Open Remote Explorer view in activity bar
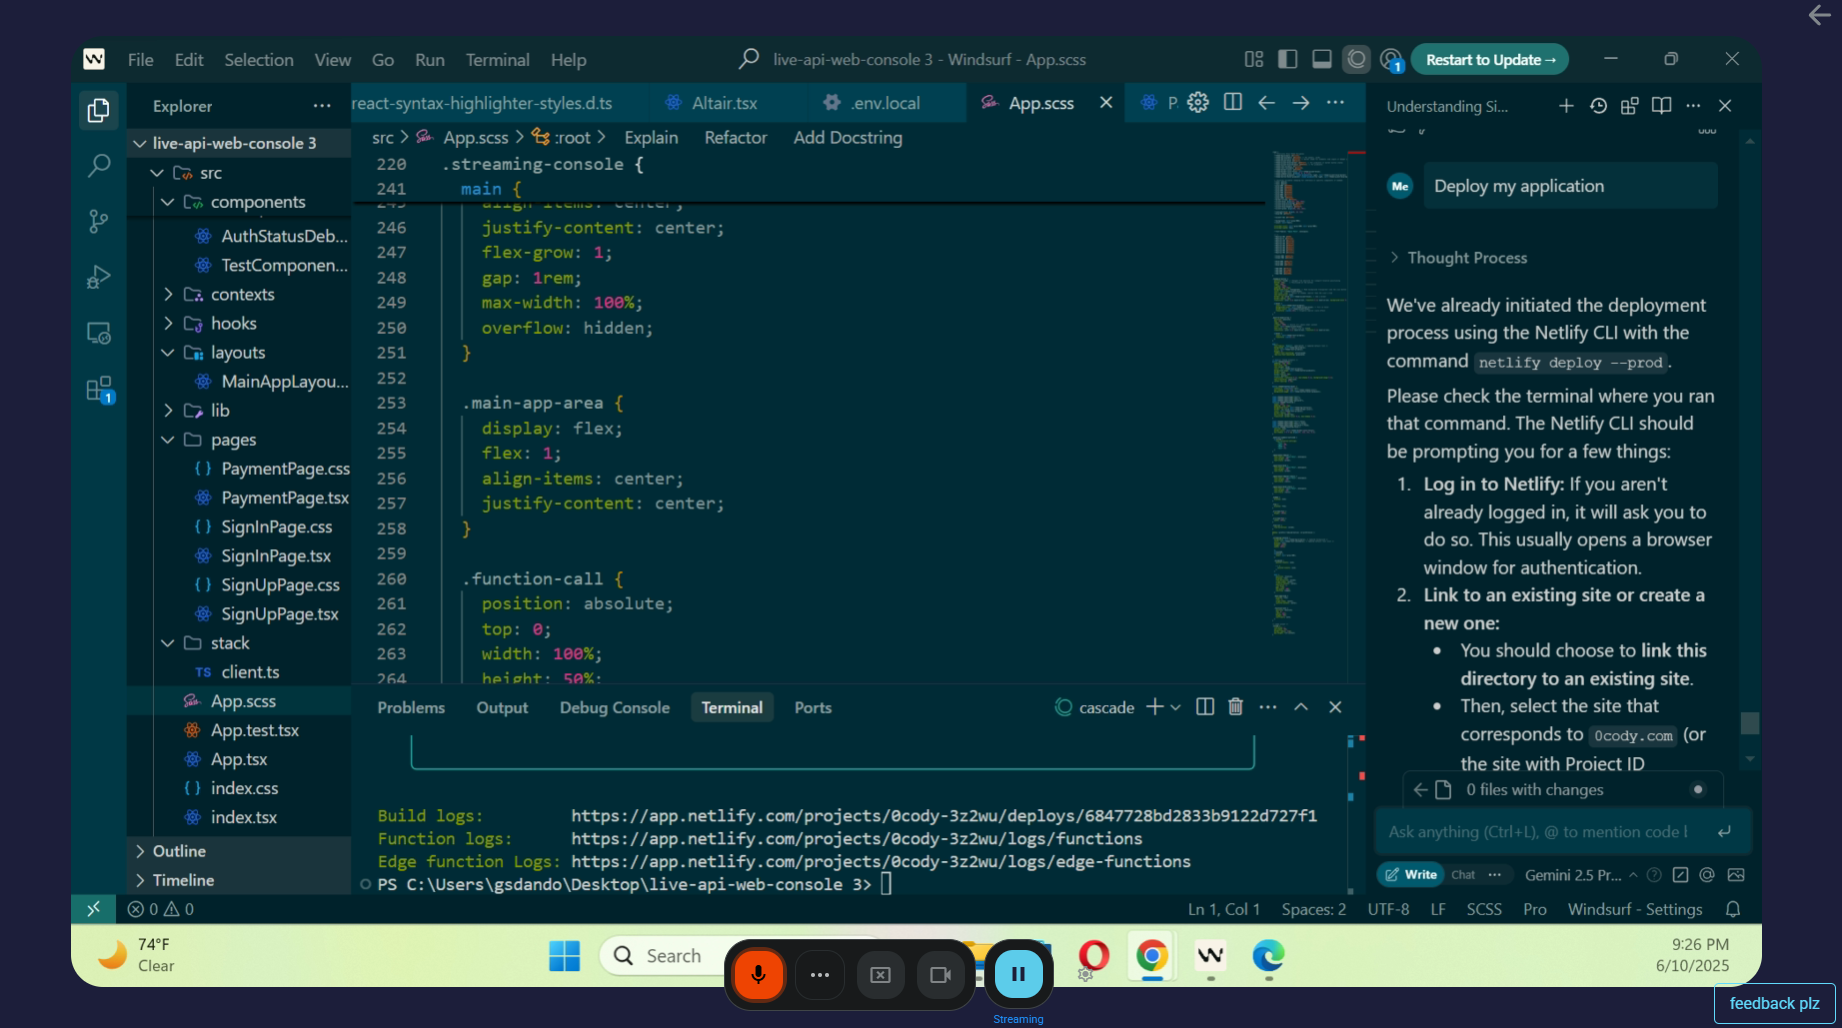The height and width of the screenshot is (1028, 1842). pos(98,333)
